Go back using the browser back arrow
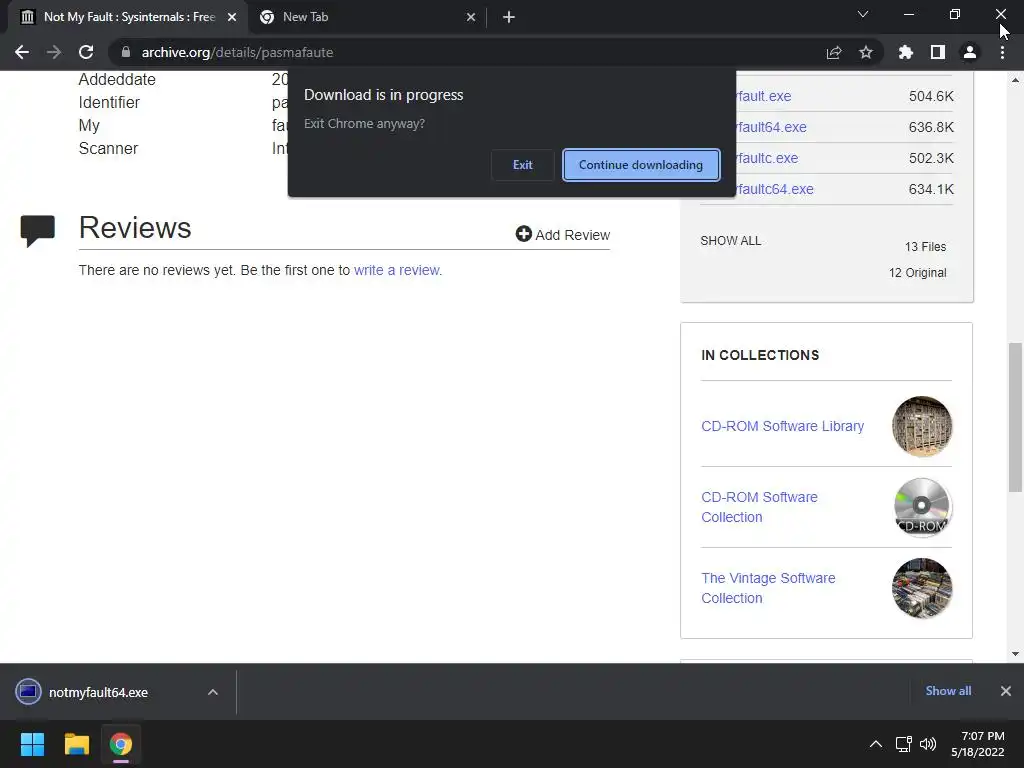1024x768 pixels. point(22,52)
